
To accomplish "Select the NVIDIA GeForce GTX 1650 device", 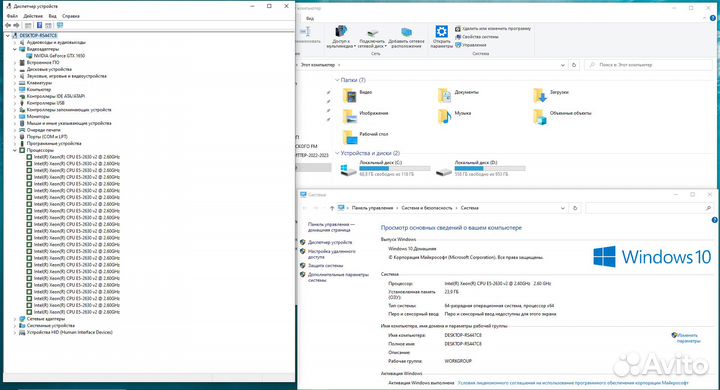I will 59,56.
